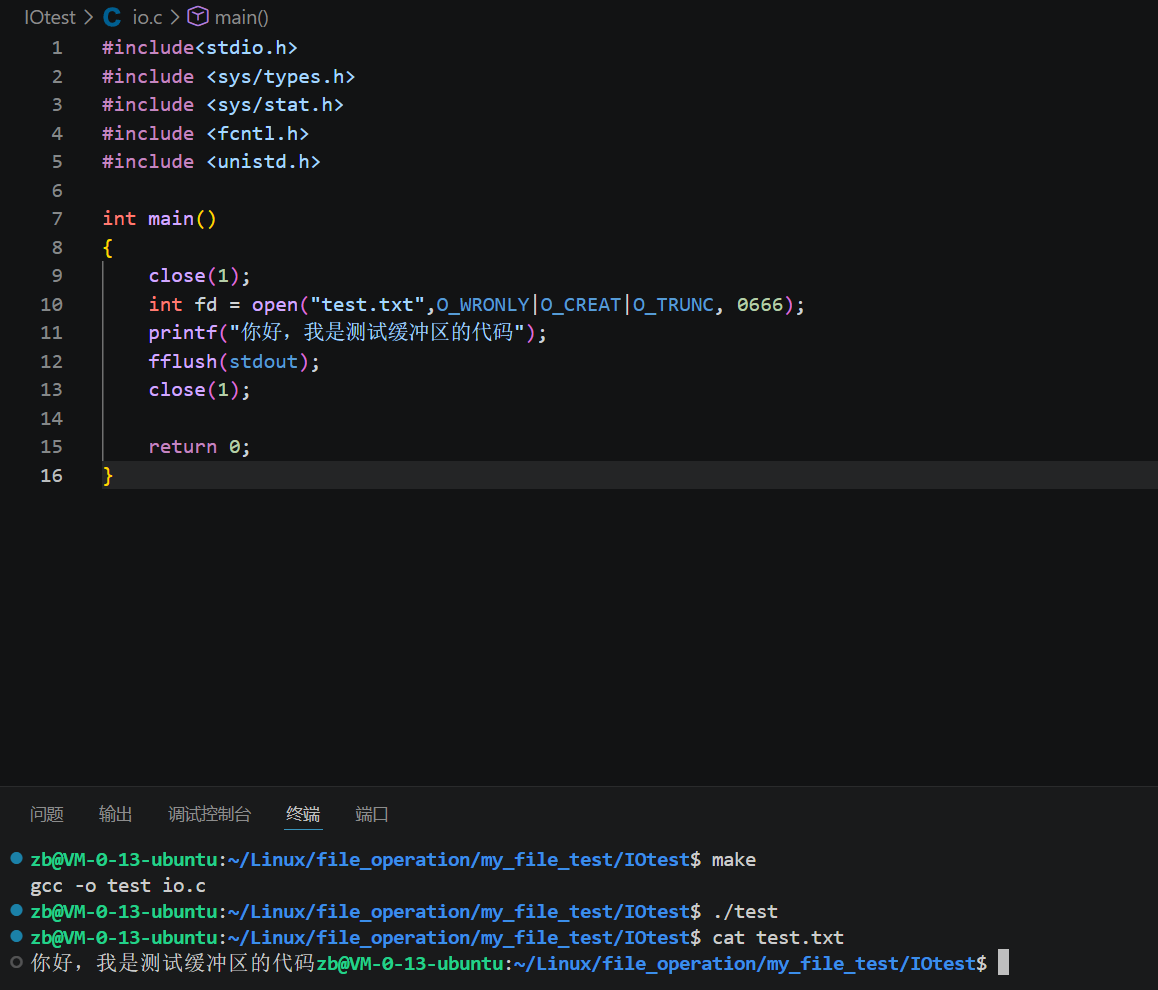
Task: Click the Chinese output text in the terminal
Action: [x=172, y=963]
